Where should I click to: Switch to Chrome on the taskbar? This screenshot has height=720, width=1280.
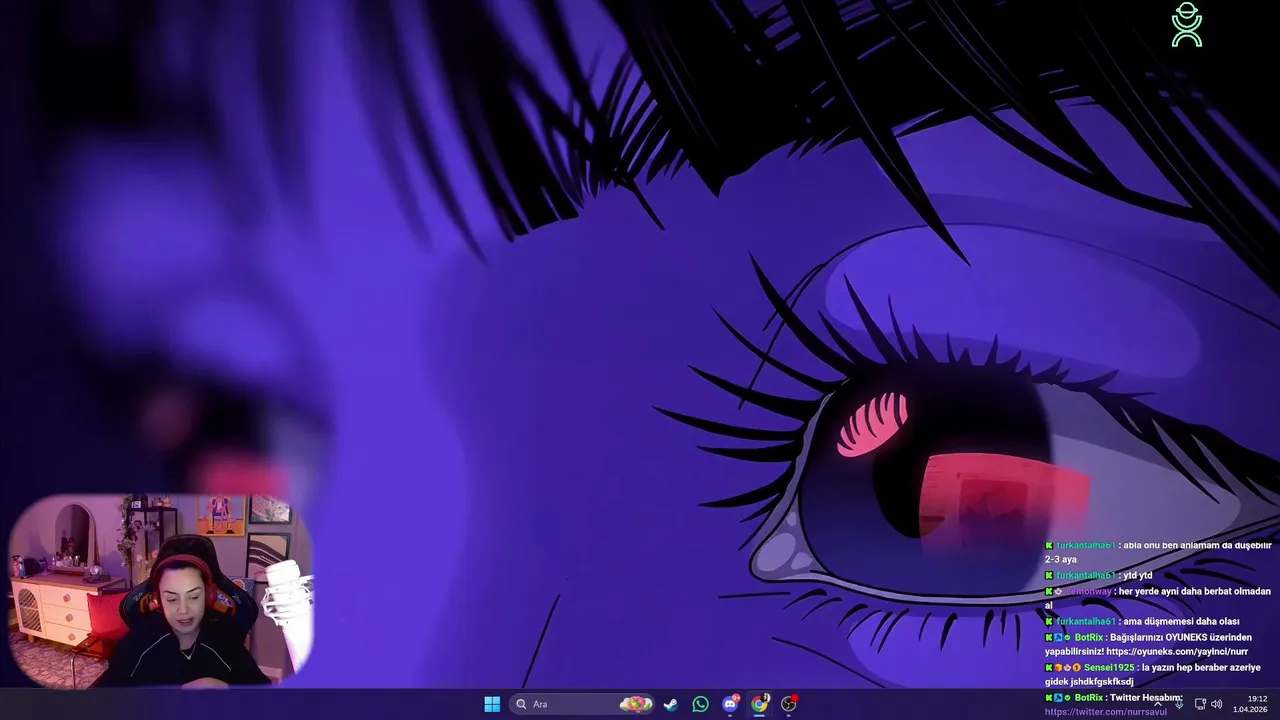click(x=759, y=704)
